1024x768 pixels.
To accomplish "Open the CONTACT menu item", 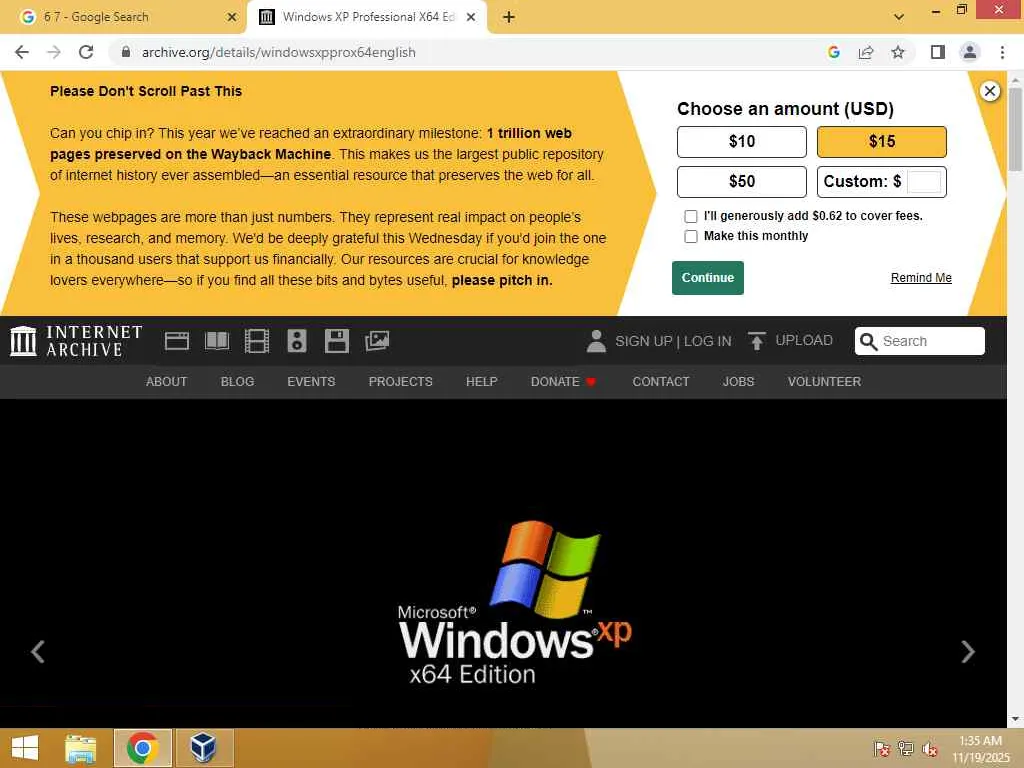I will (x=661, y=381).
